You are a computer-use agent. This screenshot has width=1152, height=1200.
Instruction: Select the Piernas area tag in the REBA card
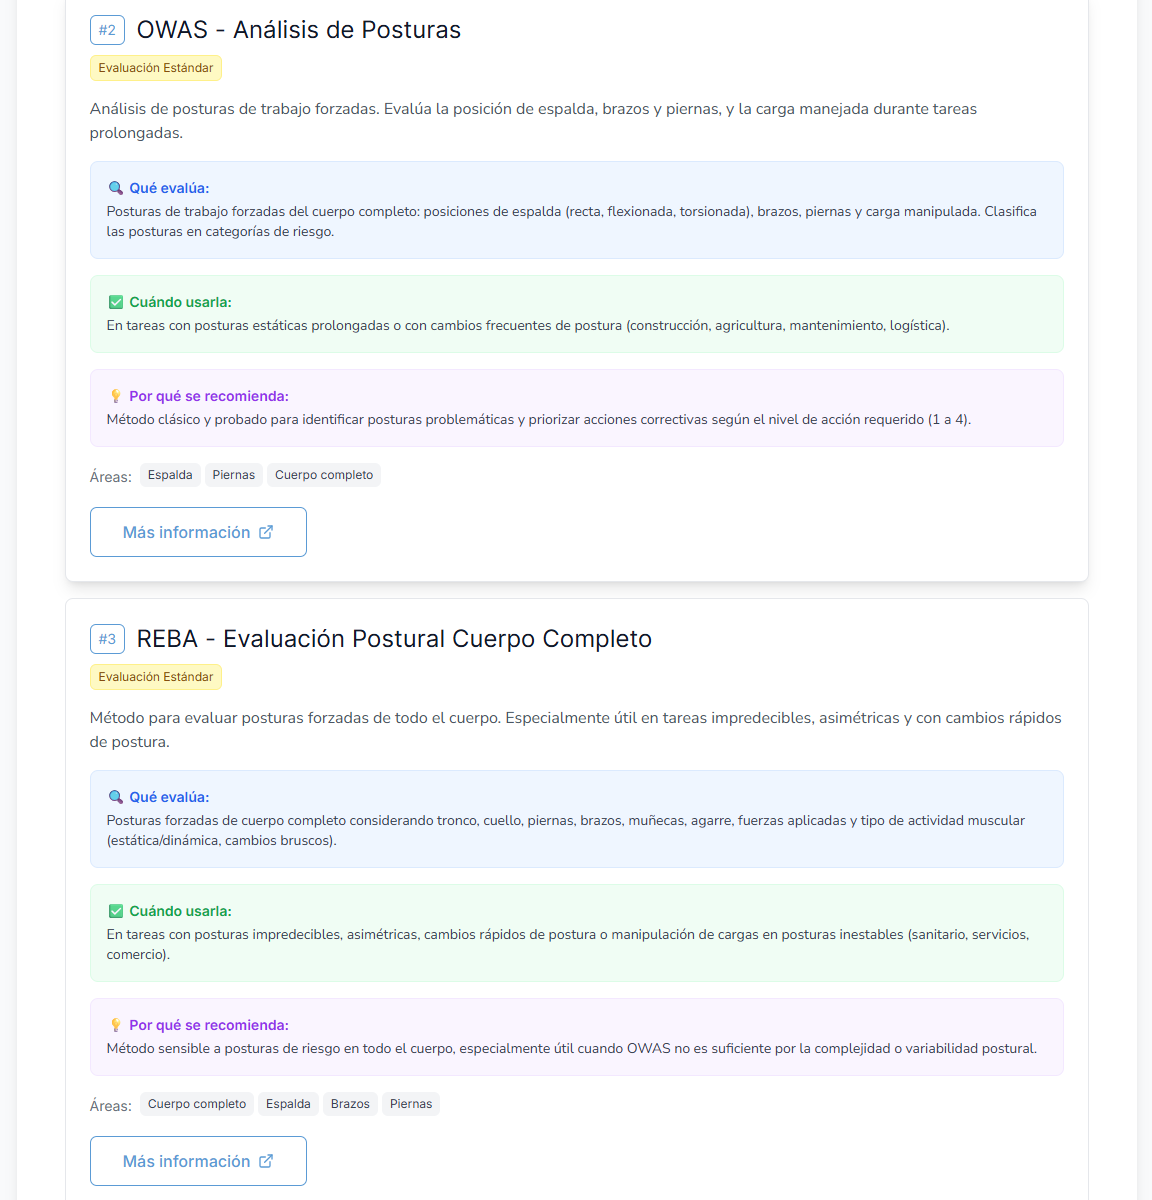click(x=411, y=1104)
